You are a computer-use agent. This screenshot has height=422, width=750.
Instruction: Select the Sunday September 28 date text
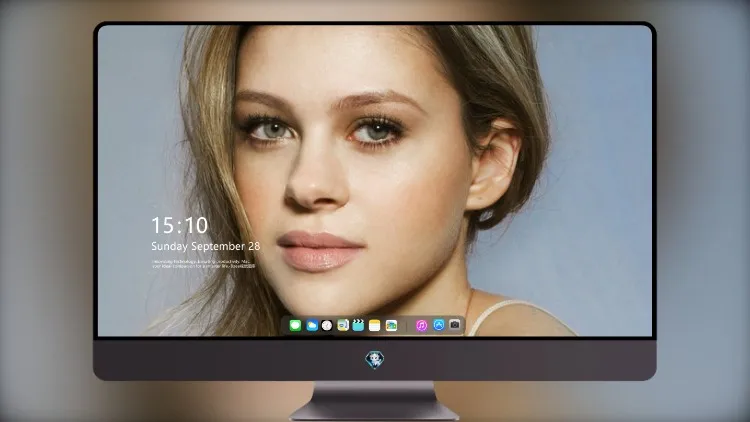[206, 246]
